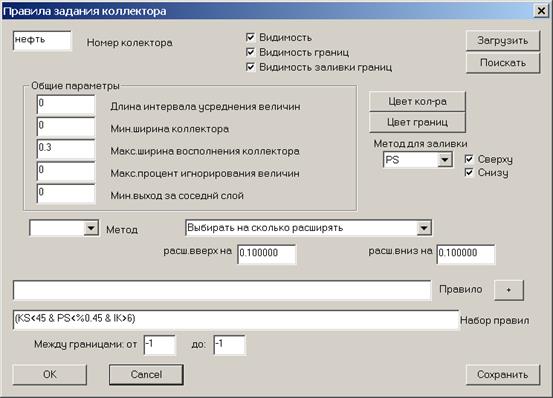Viewport: 553px width, 398px height.
Task: Click the расш.вниз на value field
Action: pos(466,254)
